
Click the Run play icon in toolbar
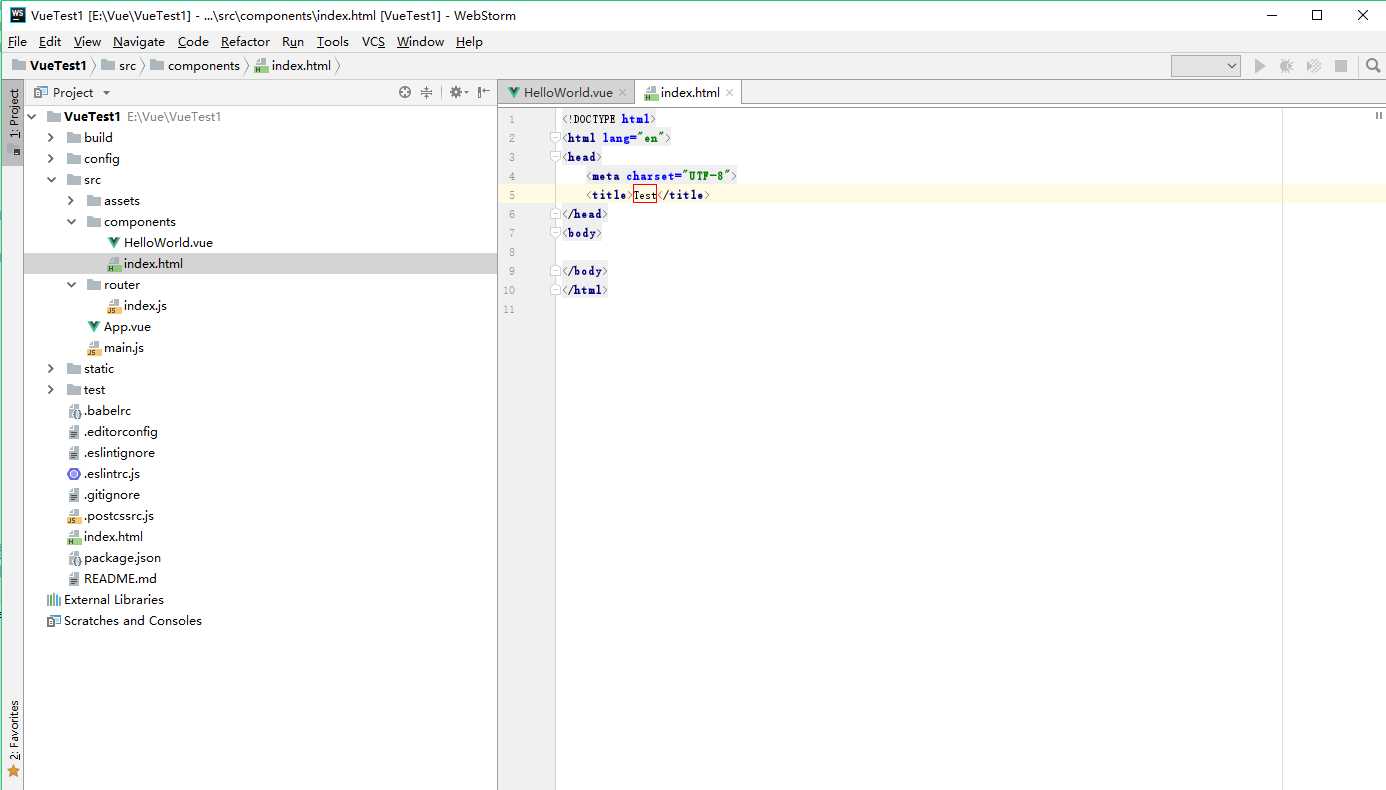1260,66
